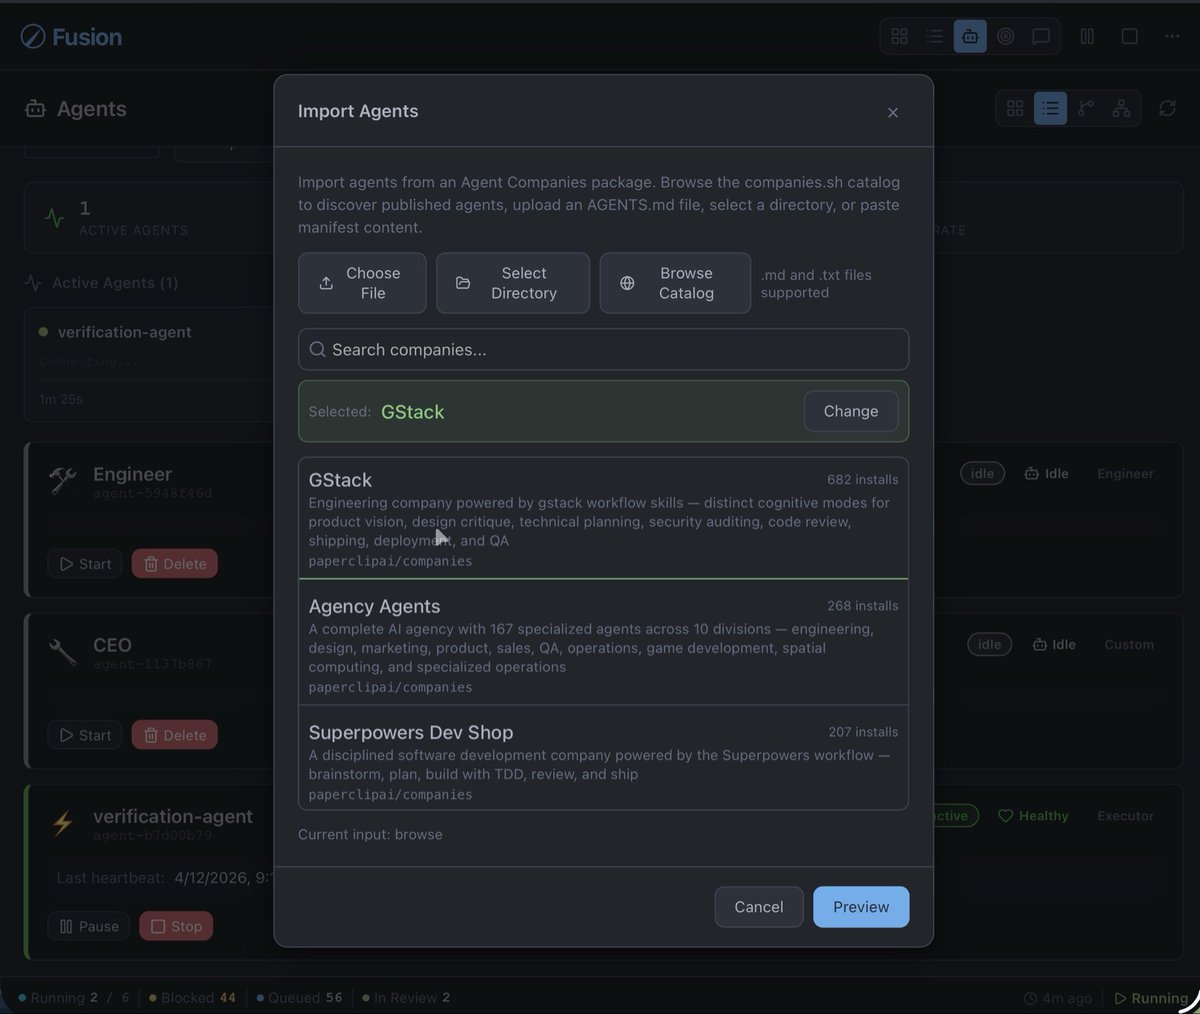Image resolution: width=1200 pixels, height=1014 pixels.
Task: Click the 4m ago clock in status bar
Action: click(1058, 998)
